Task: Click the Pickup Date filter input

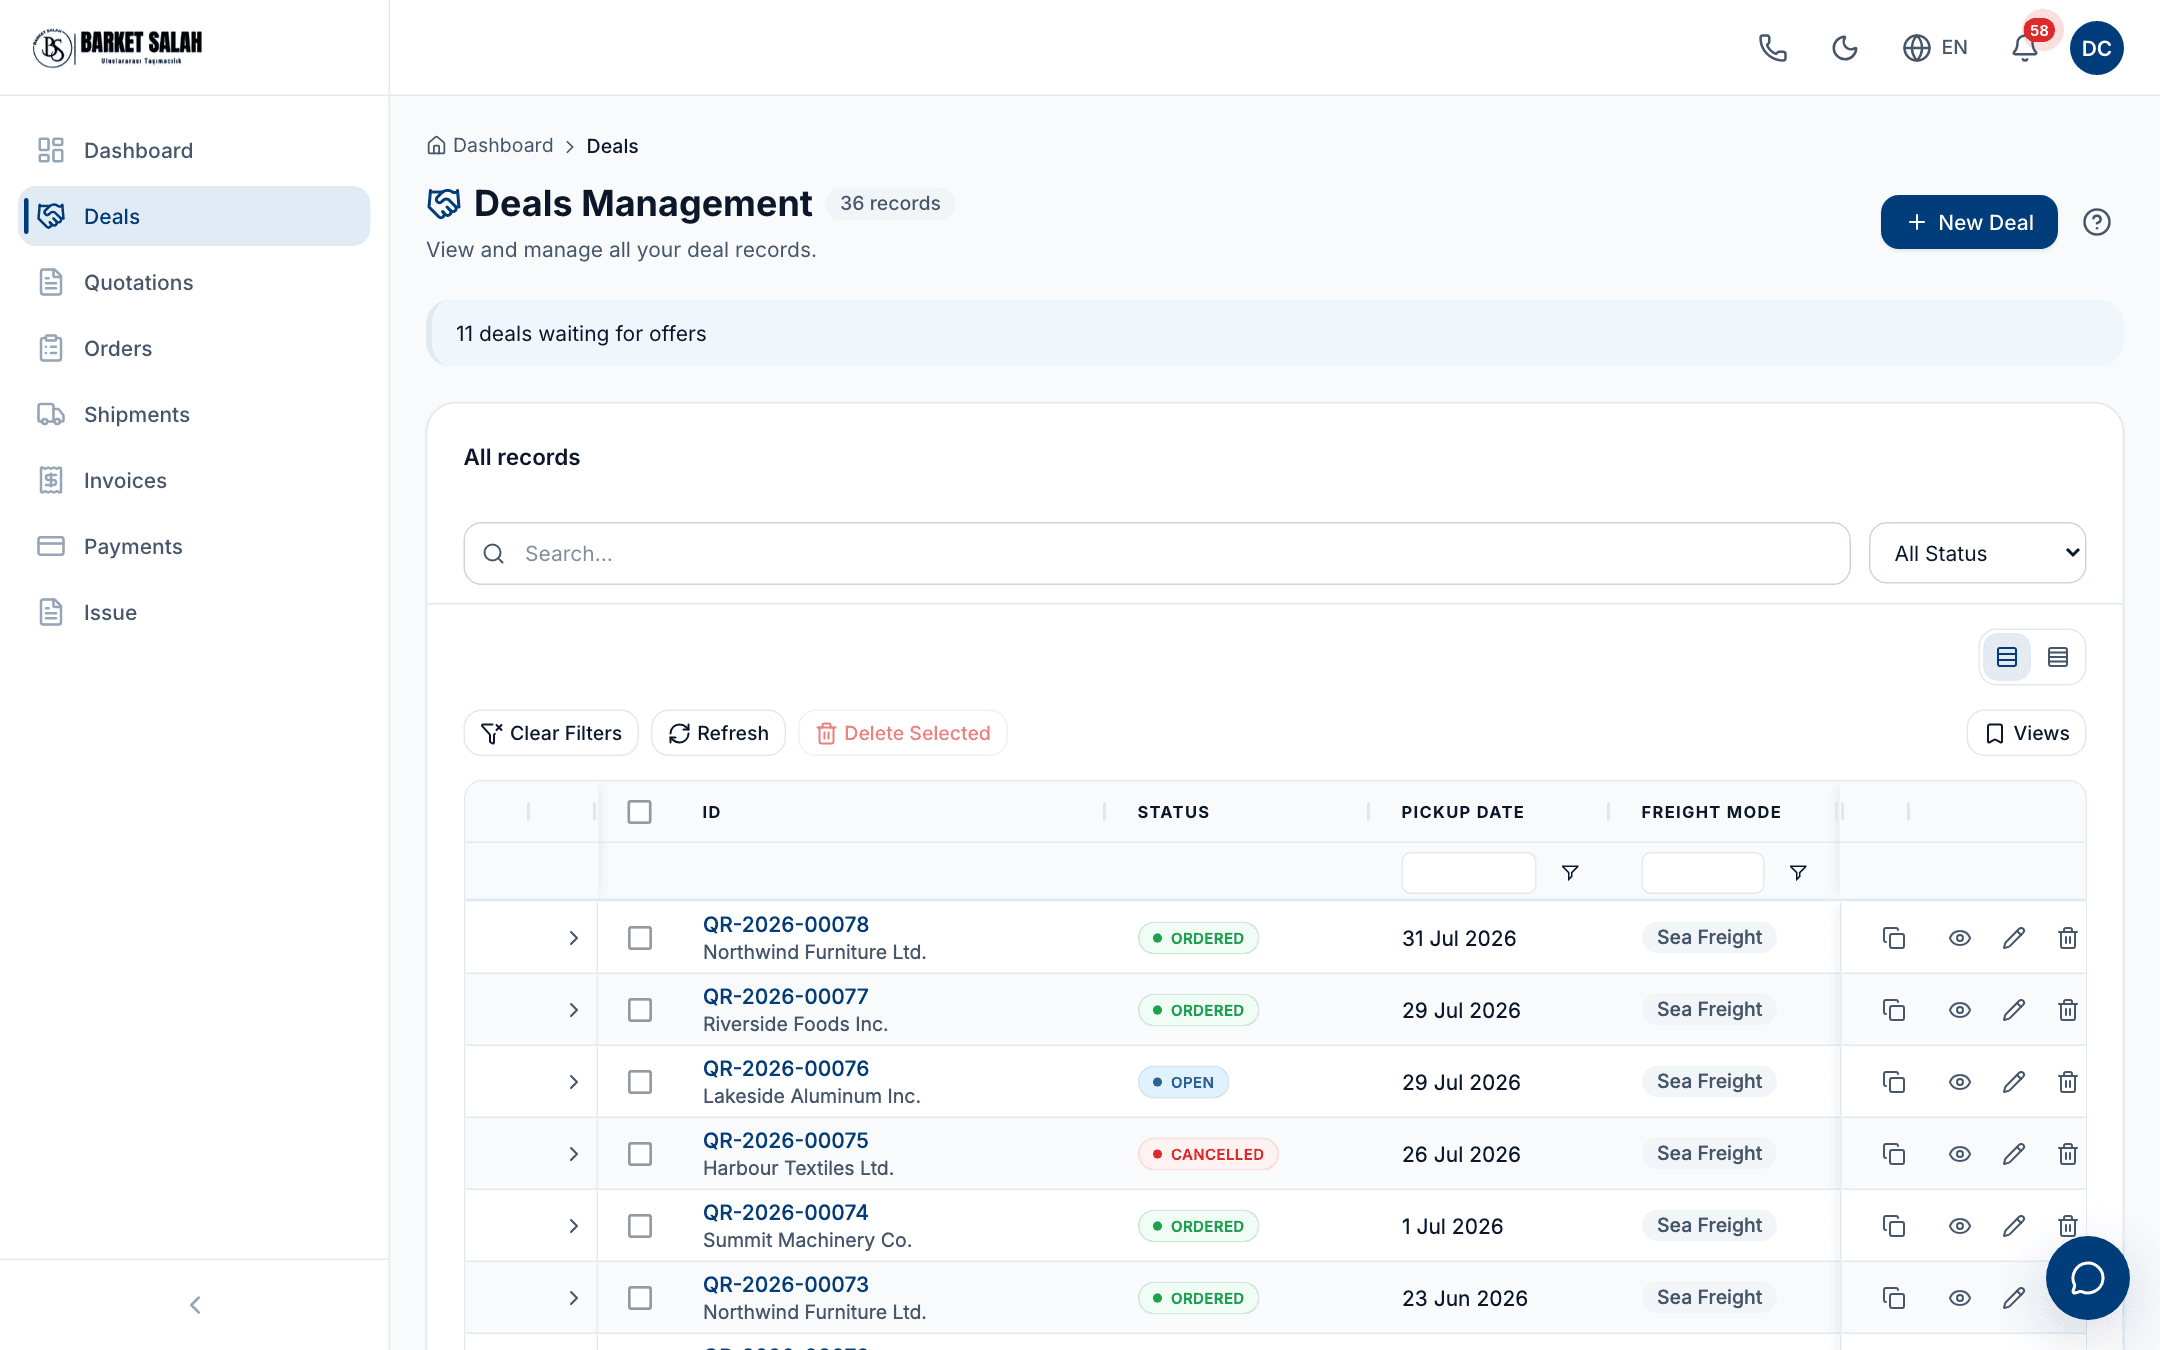Action: [x=1468, y=873]
